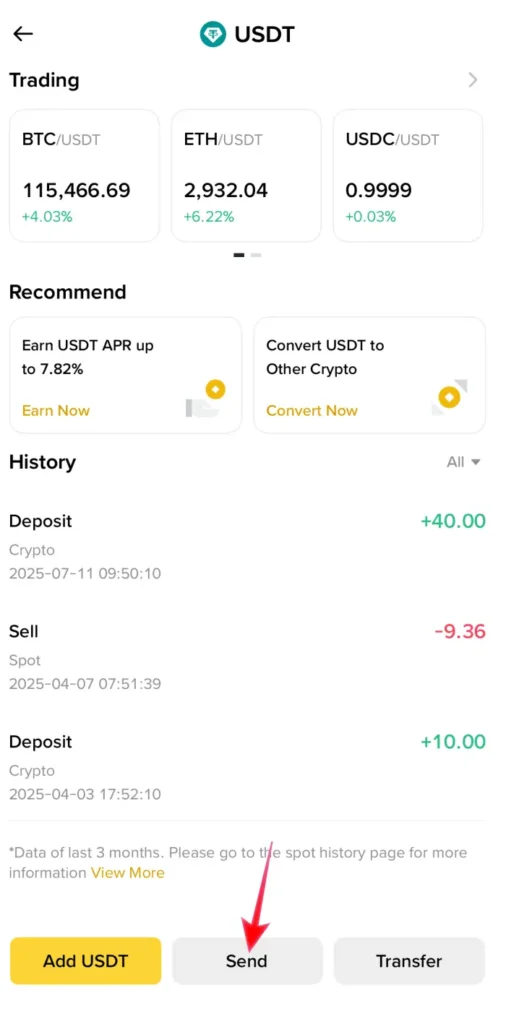Screen dimensions: 506x1024
Task: Open the +10.00 Deposit history entry
Action: (247, 767)
